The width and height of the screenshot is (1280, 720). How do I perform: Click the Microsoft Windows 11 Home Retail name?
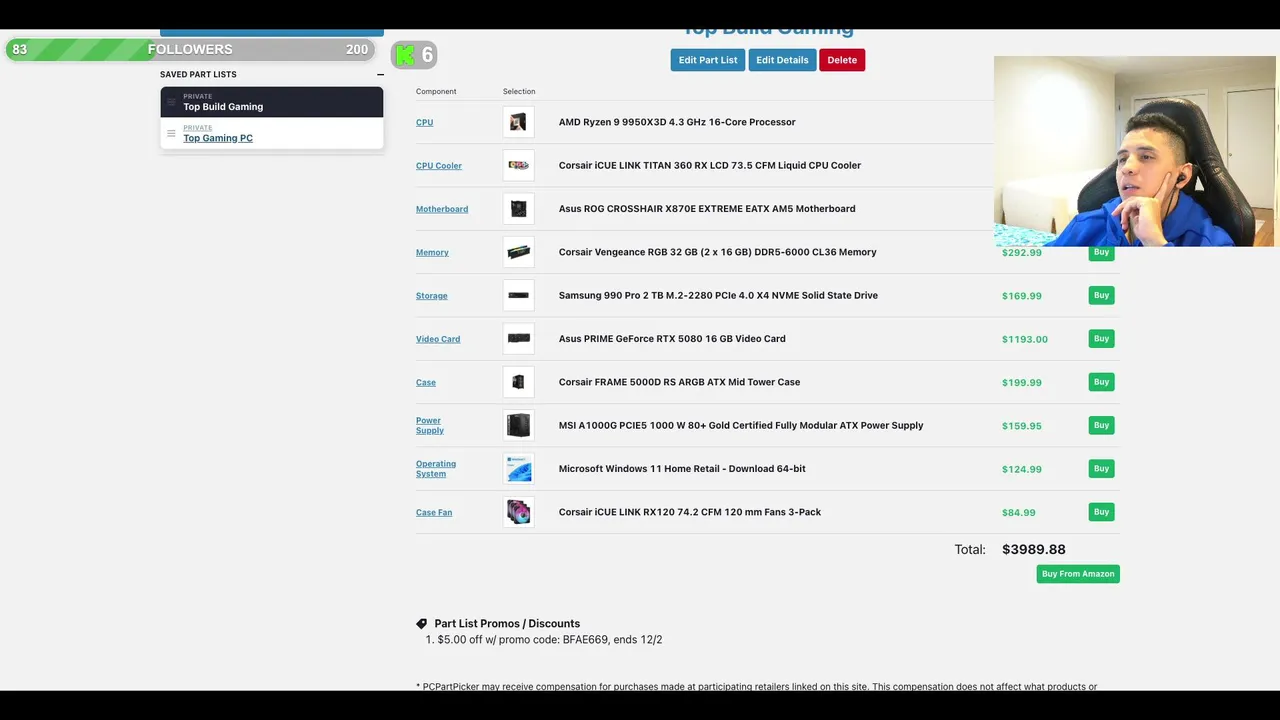click(682, 468)
